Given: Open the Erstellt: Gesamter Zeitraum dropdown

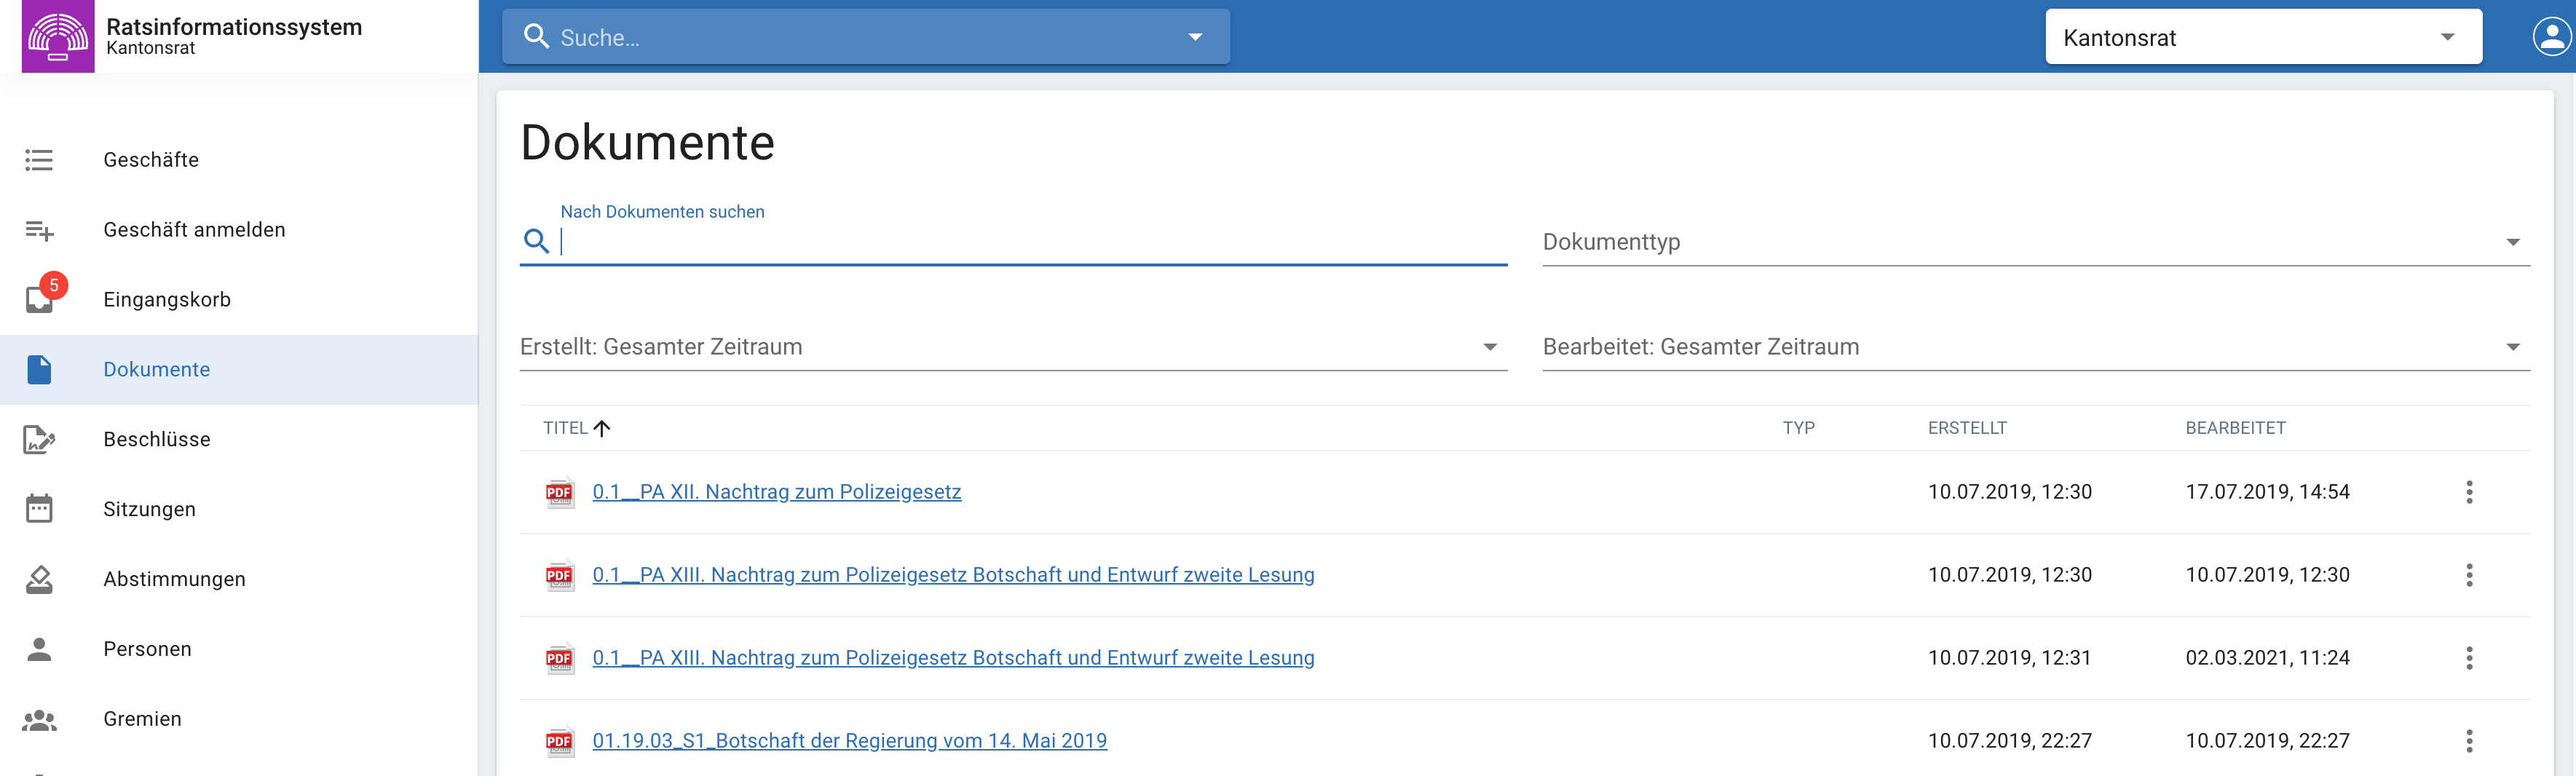Looking at the screenshot, I should pyautogui.click(x=1012, y=347).
